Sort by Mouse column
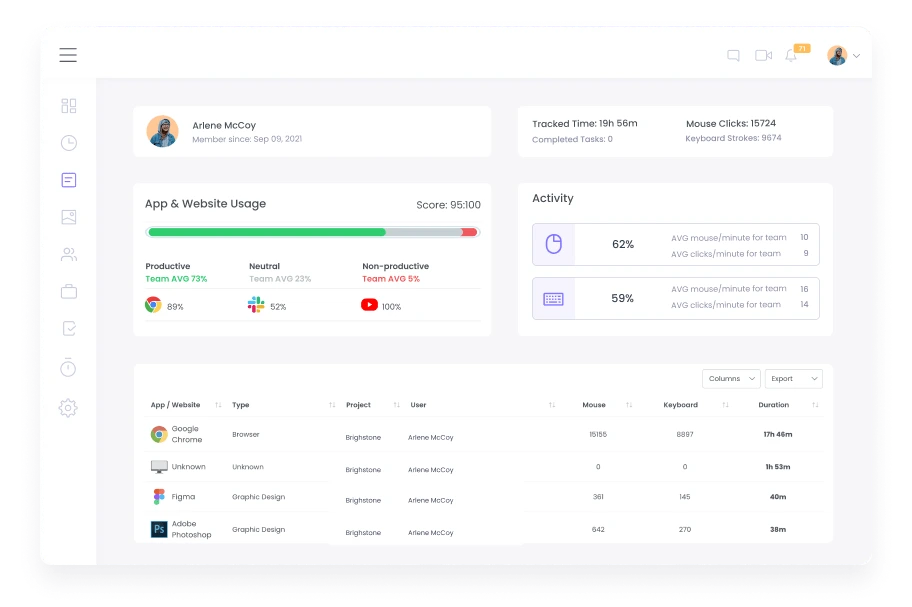 coord(629,405)
